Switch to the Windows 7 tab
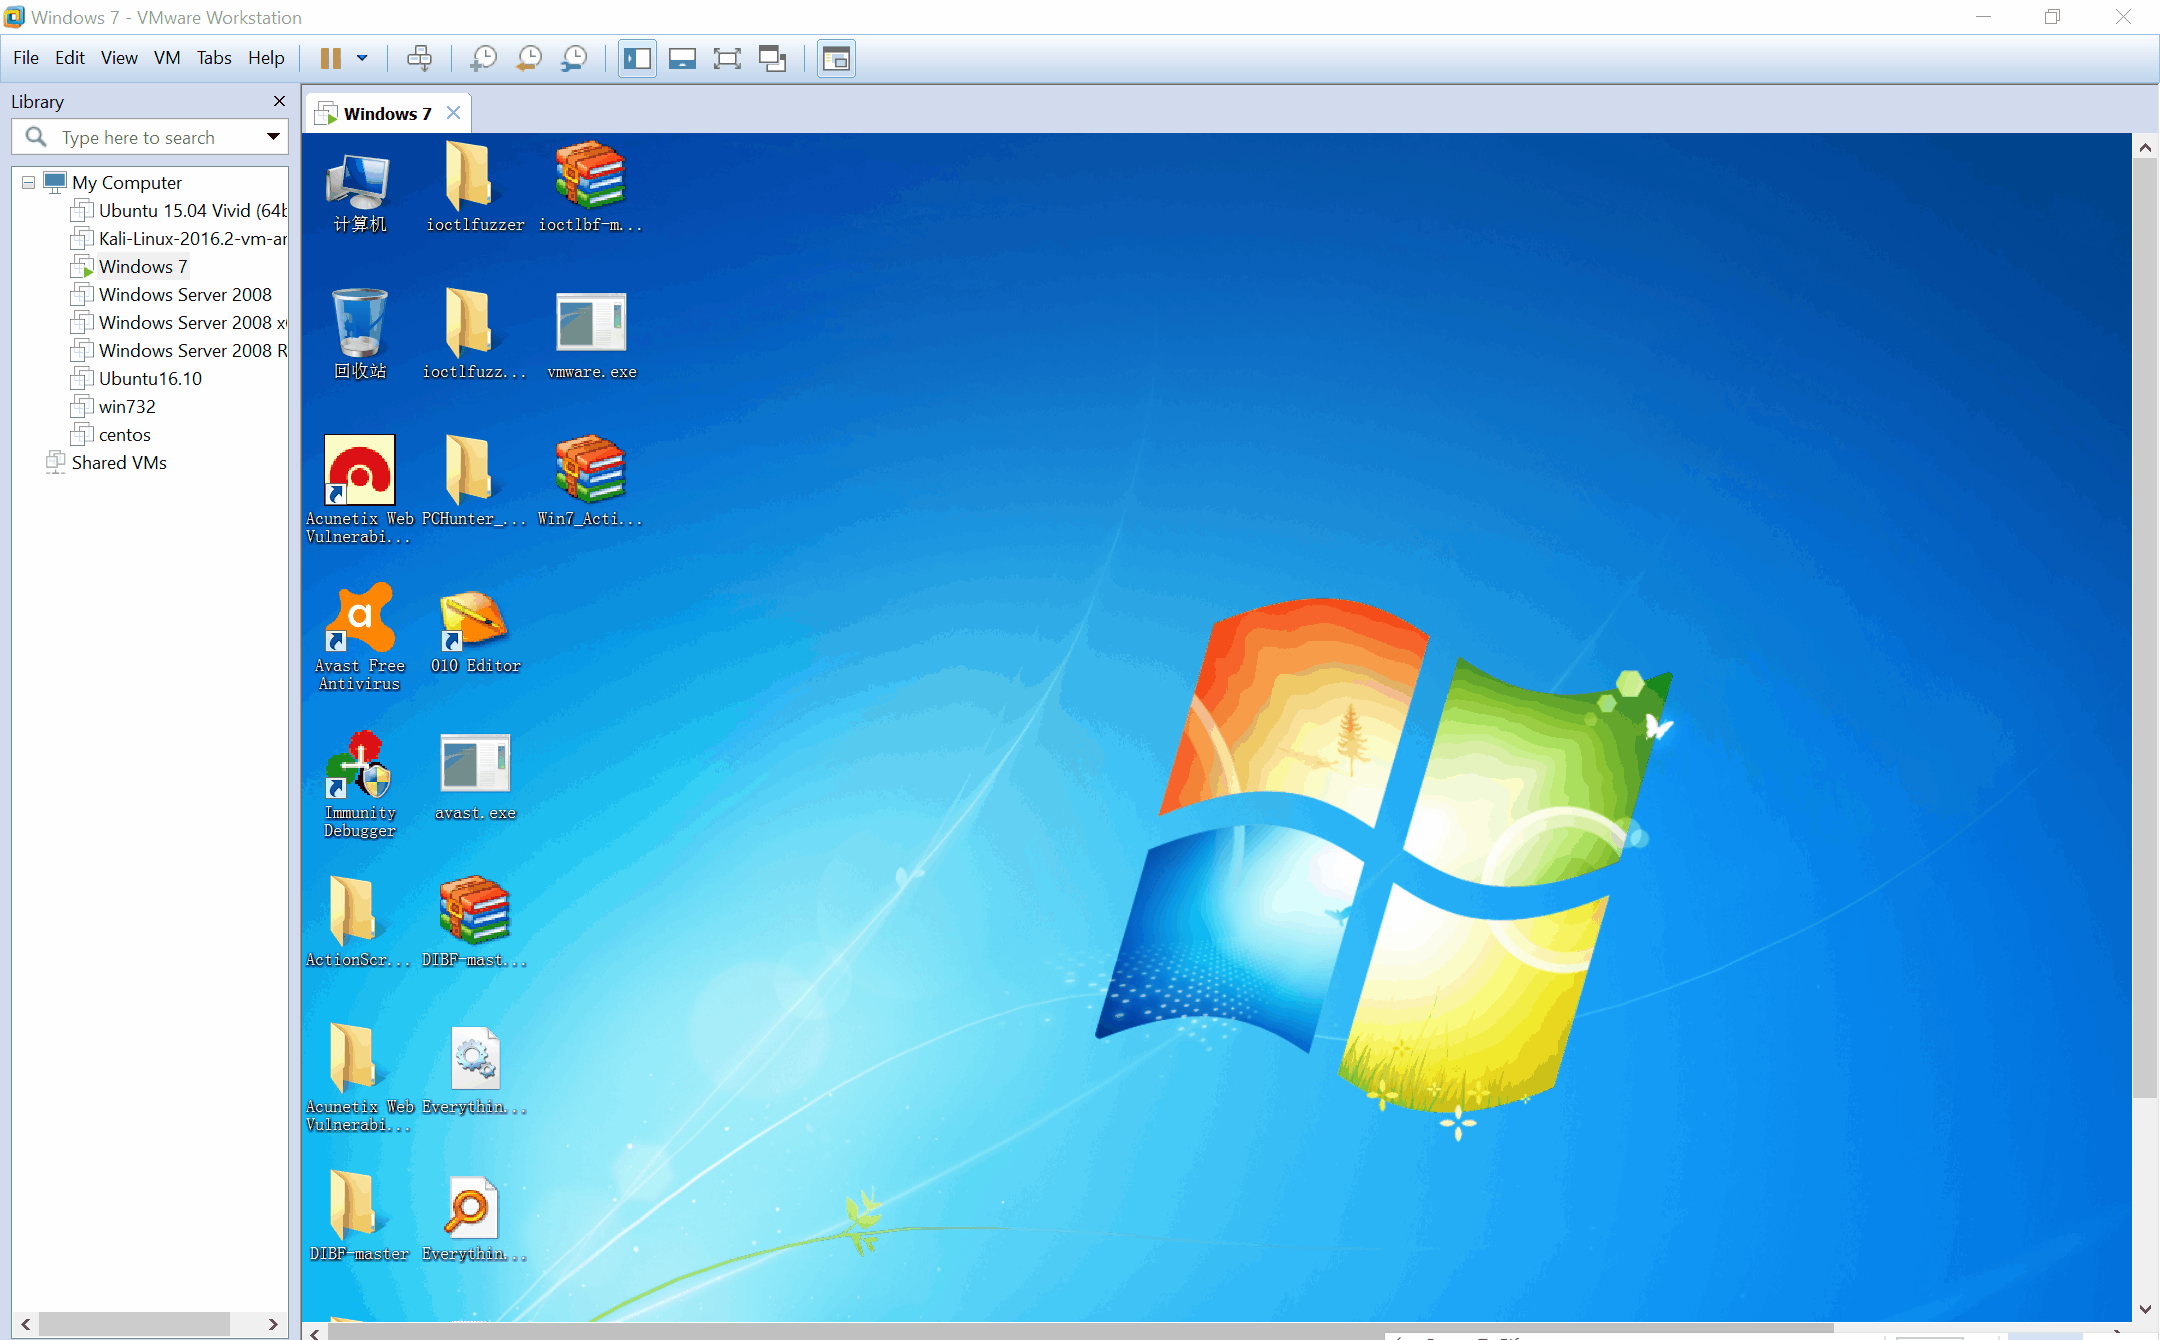The width and height of the screenshot is (2160, 1340). 387,114
